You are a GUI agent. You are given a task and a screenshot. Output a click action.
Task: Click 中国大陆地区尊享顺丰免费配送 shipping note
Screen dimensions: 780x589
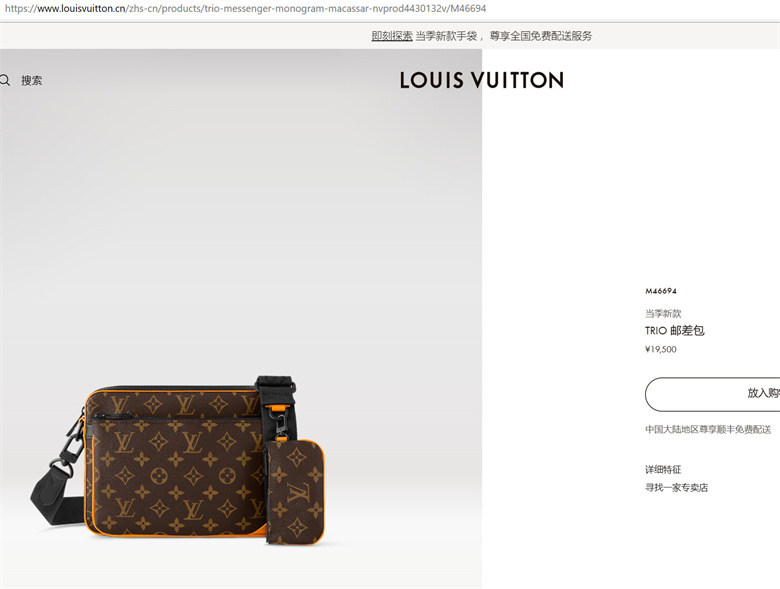pos(708,429)
